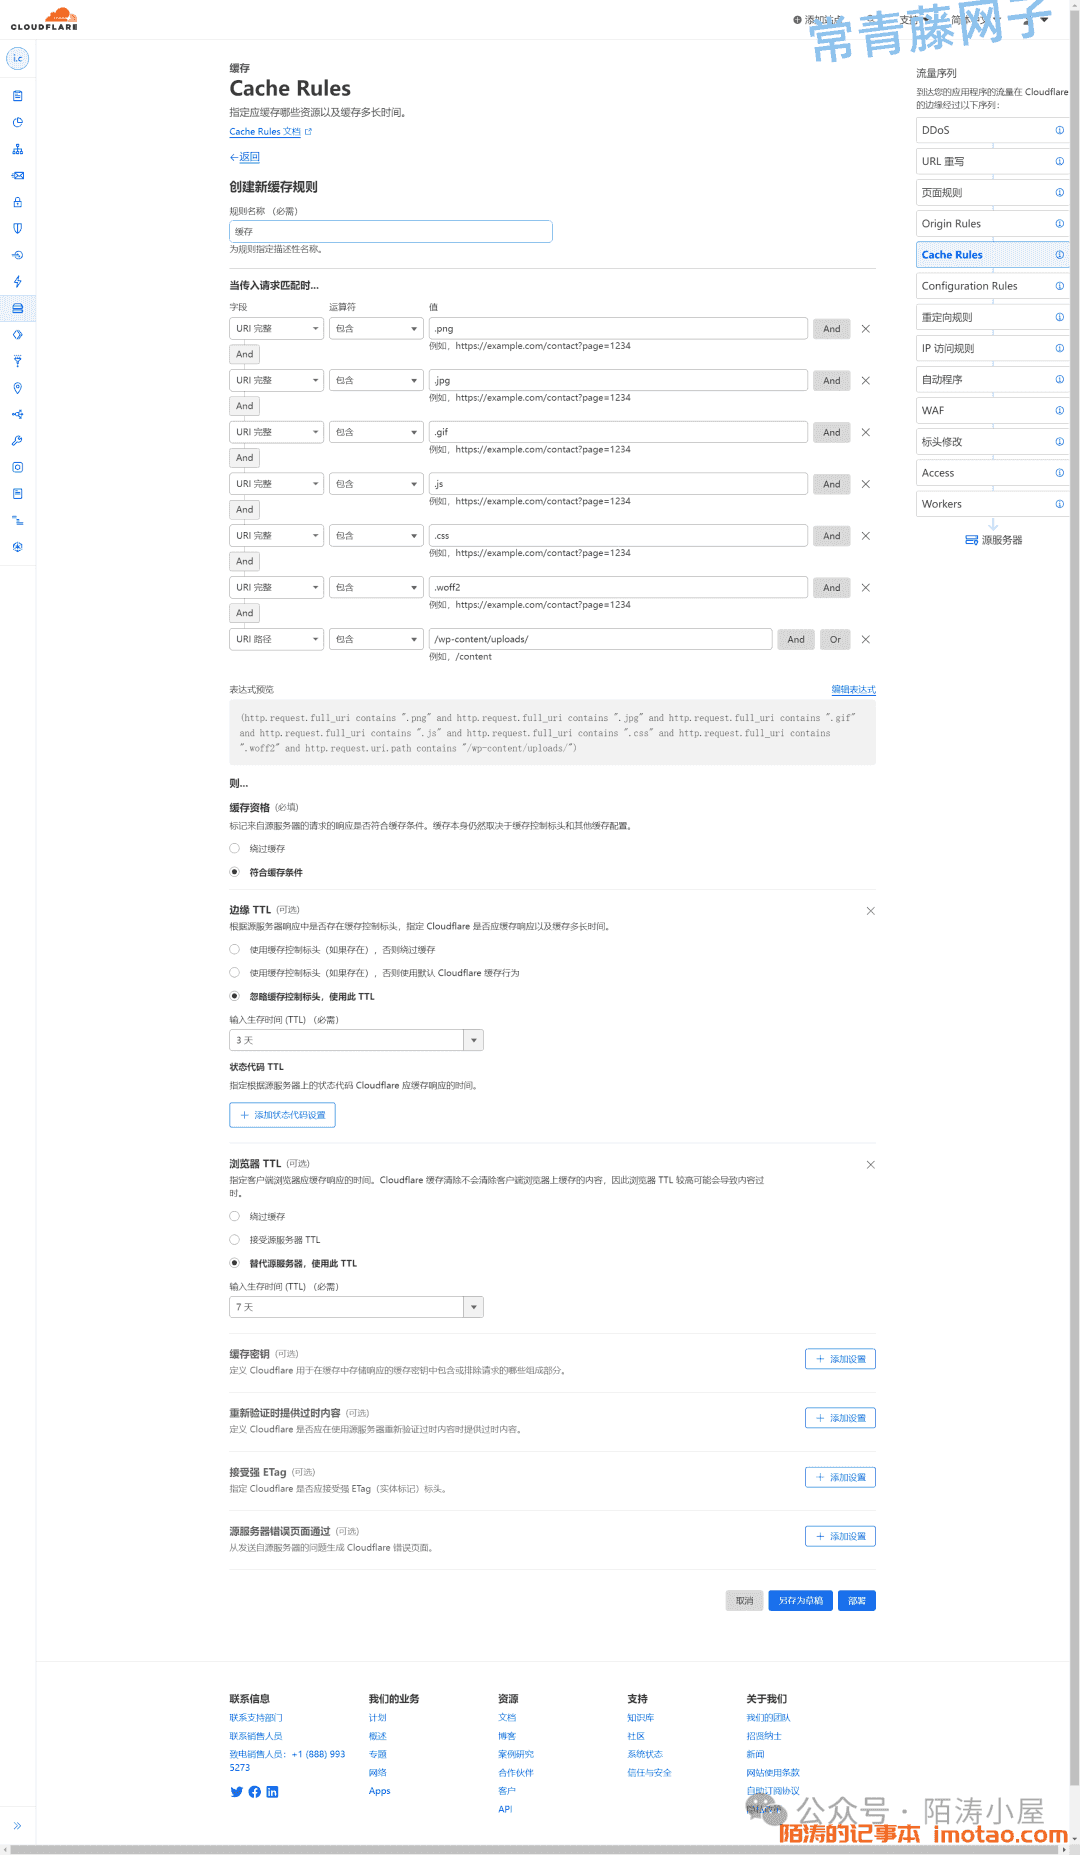Open the Rules funnel sidebar icon
This screenshot has width=1080, height=1855.
coord(17,361)
